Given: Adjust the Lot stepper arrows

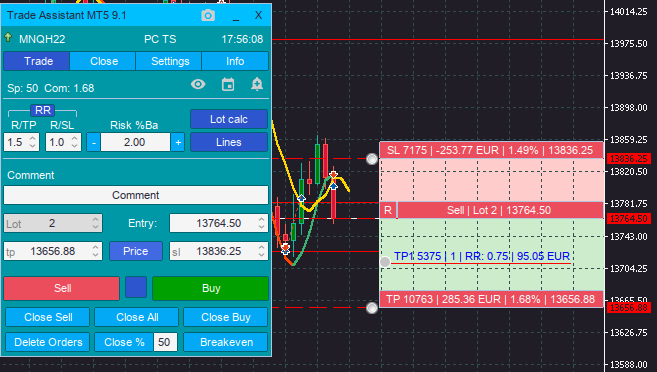Looking at the screenshot, I should tap(96, 223).
